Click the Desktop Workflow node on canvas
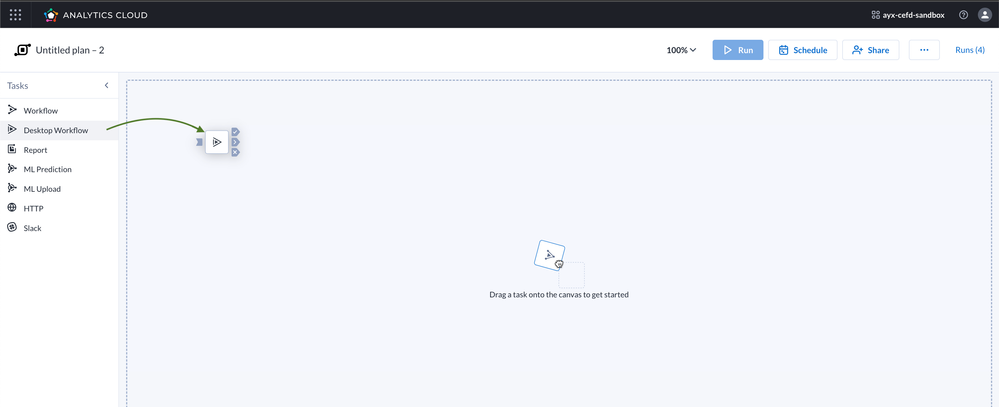Image resolution: width=999 pixels, height=407 pixels. pyautogui.click(x=217, y=142)
